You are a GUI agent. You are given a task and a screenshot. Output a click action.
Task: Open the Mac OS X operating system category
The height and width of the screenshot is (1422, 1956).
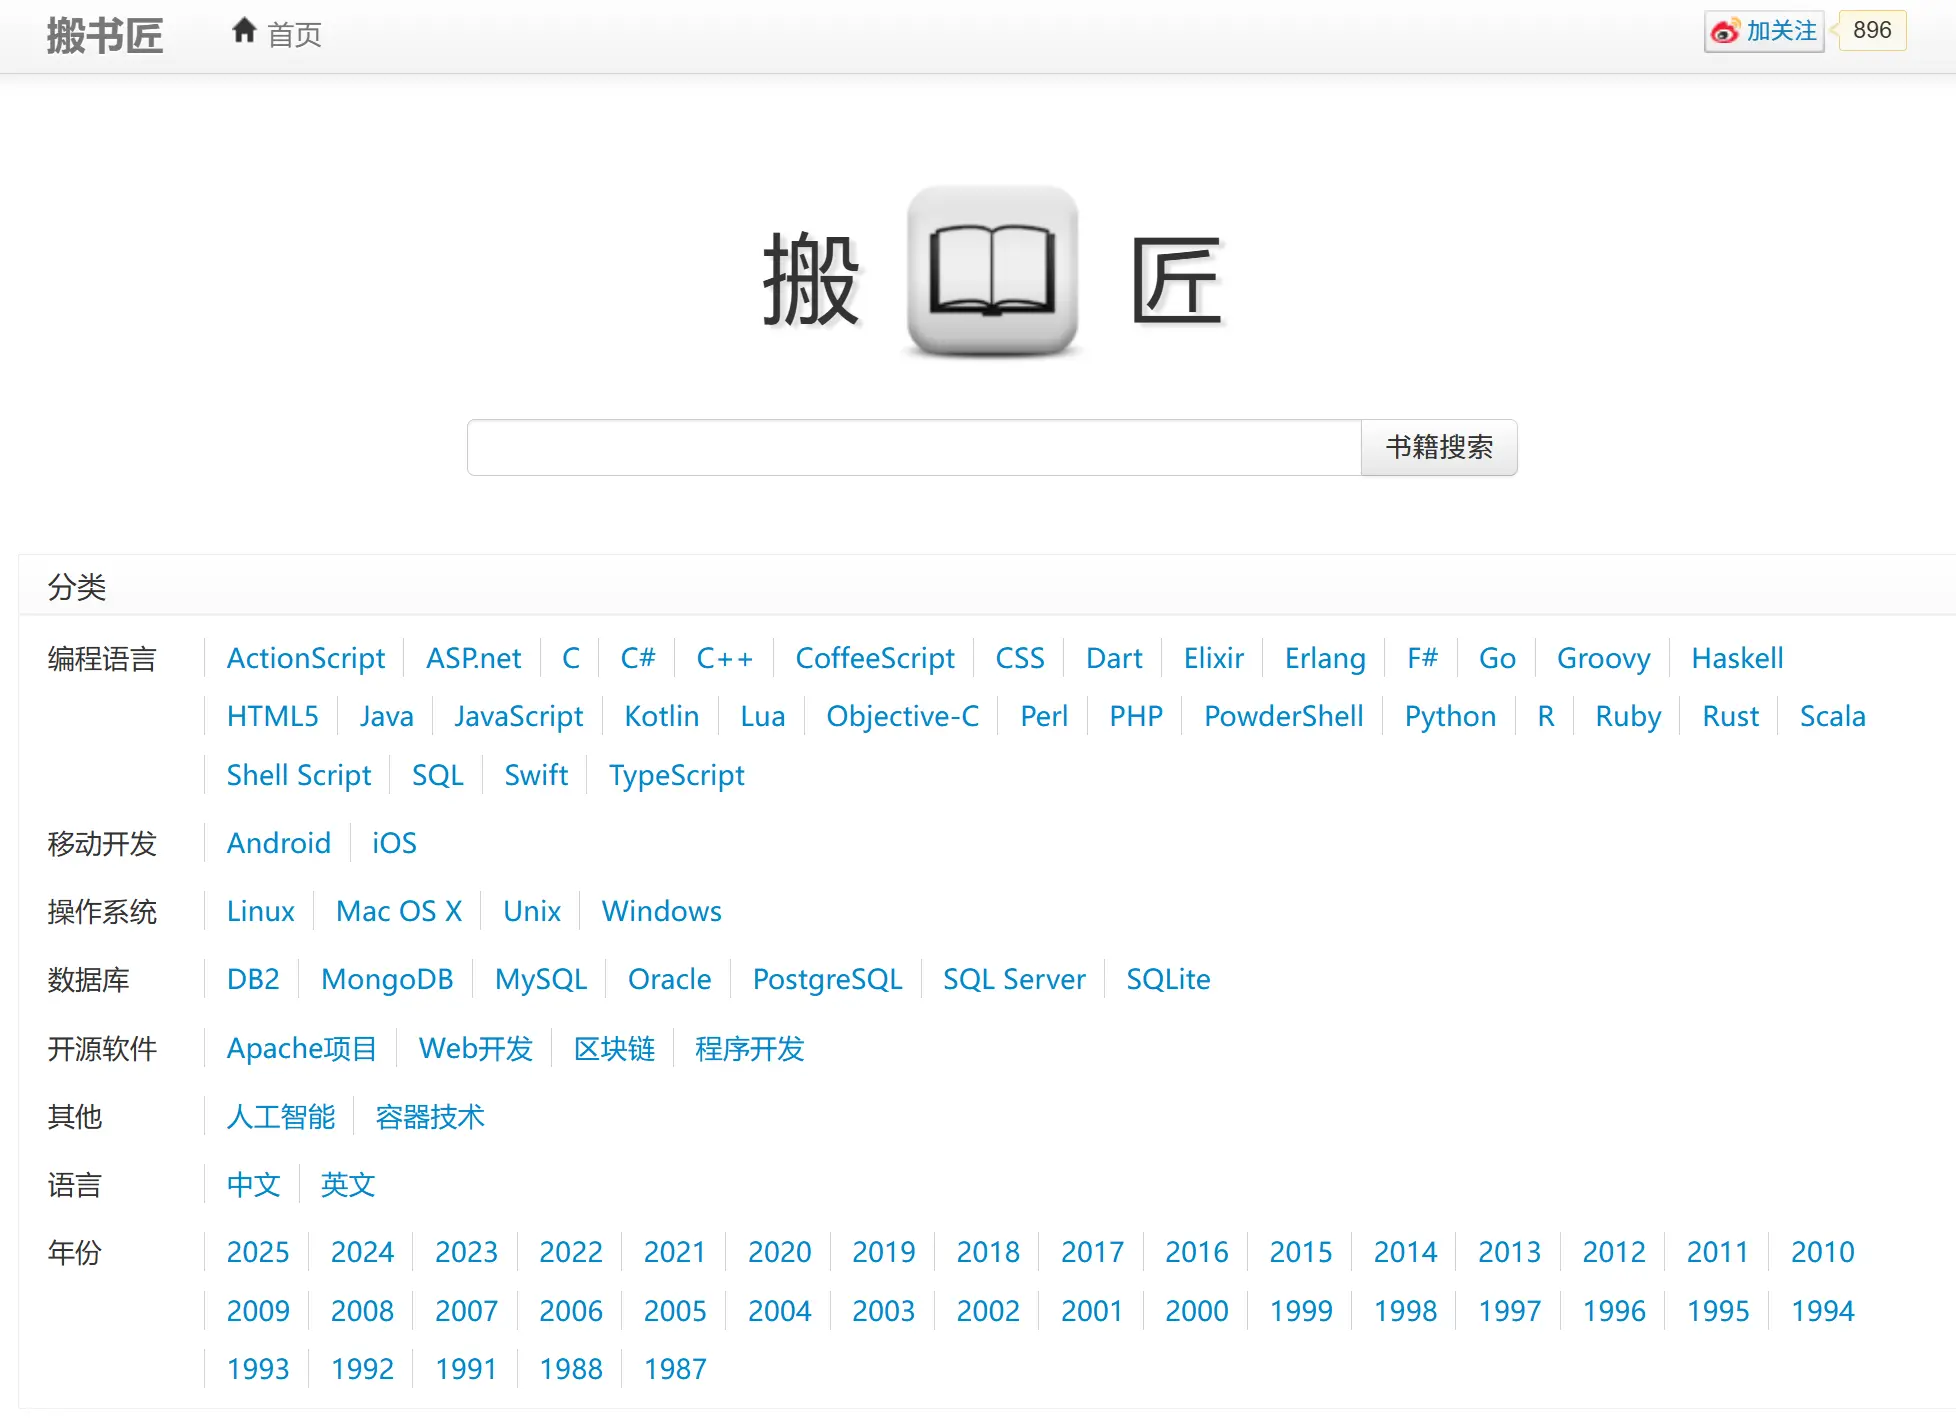[398, 911]
